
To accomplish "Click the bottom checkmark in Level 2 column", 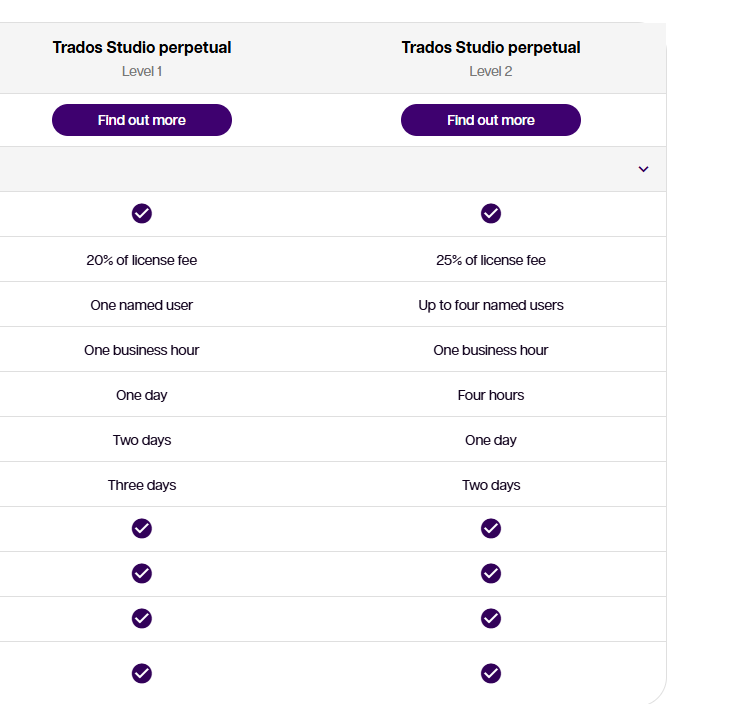I will (x=491, y=673).
